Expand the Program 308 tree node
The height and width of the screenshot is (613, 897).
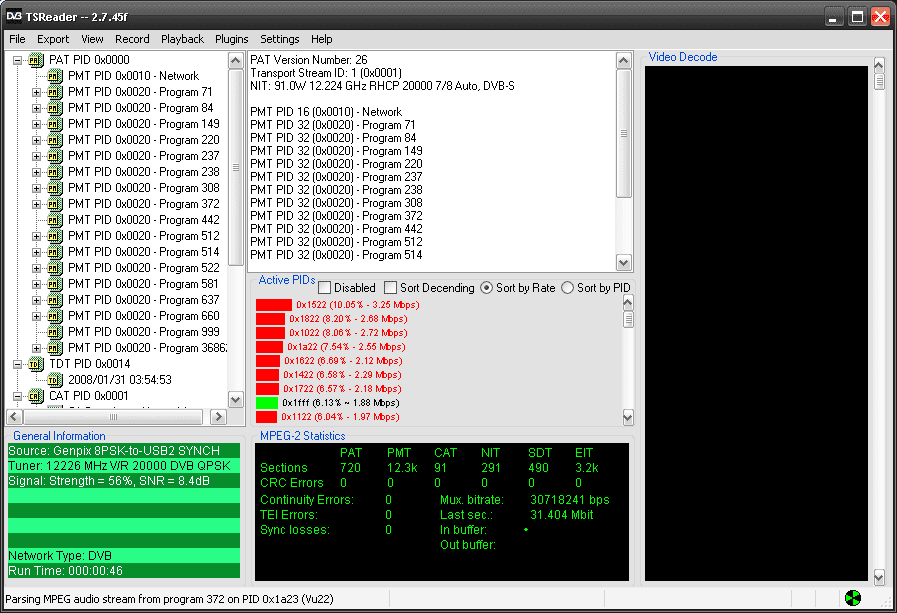(x=36, y=188)
